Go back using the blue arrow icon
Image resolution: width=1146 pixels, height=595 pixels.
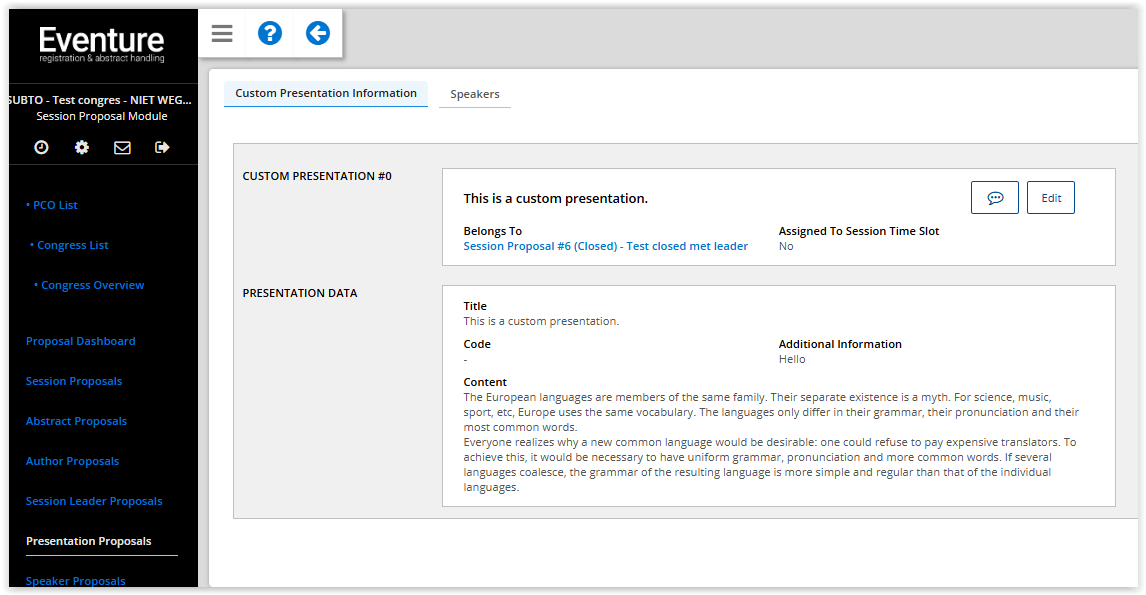[318, 34]
